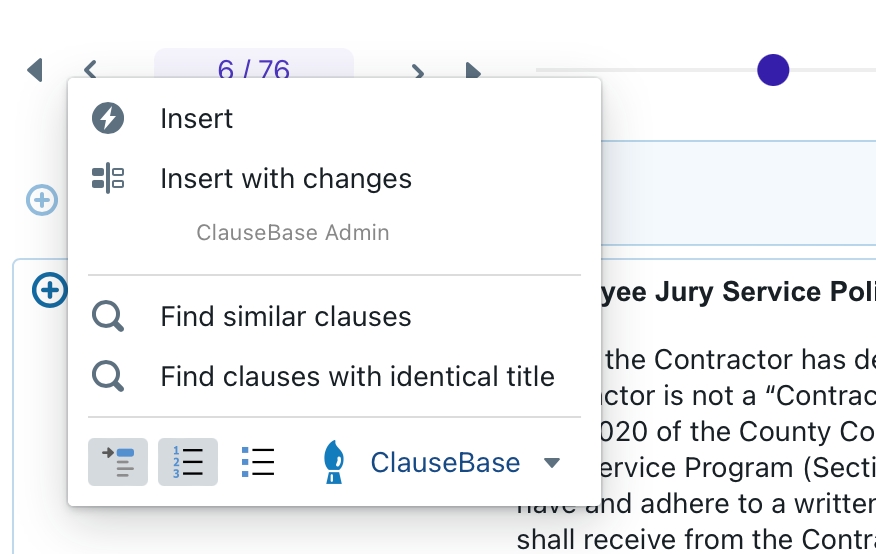Click magnifier icon beside Find similar clauses
The height and width of the screenshot is (554, 876).
(x=108, y=317)
